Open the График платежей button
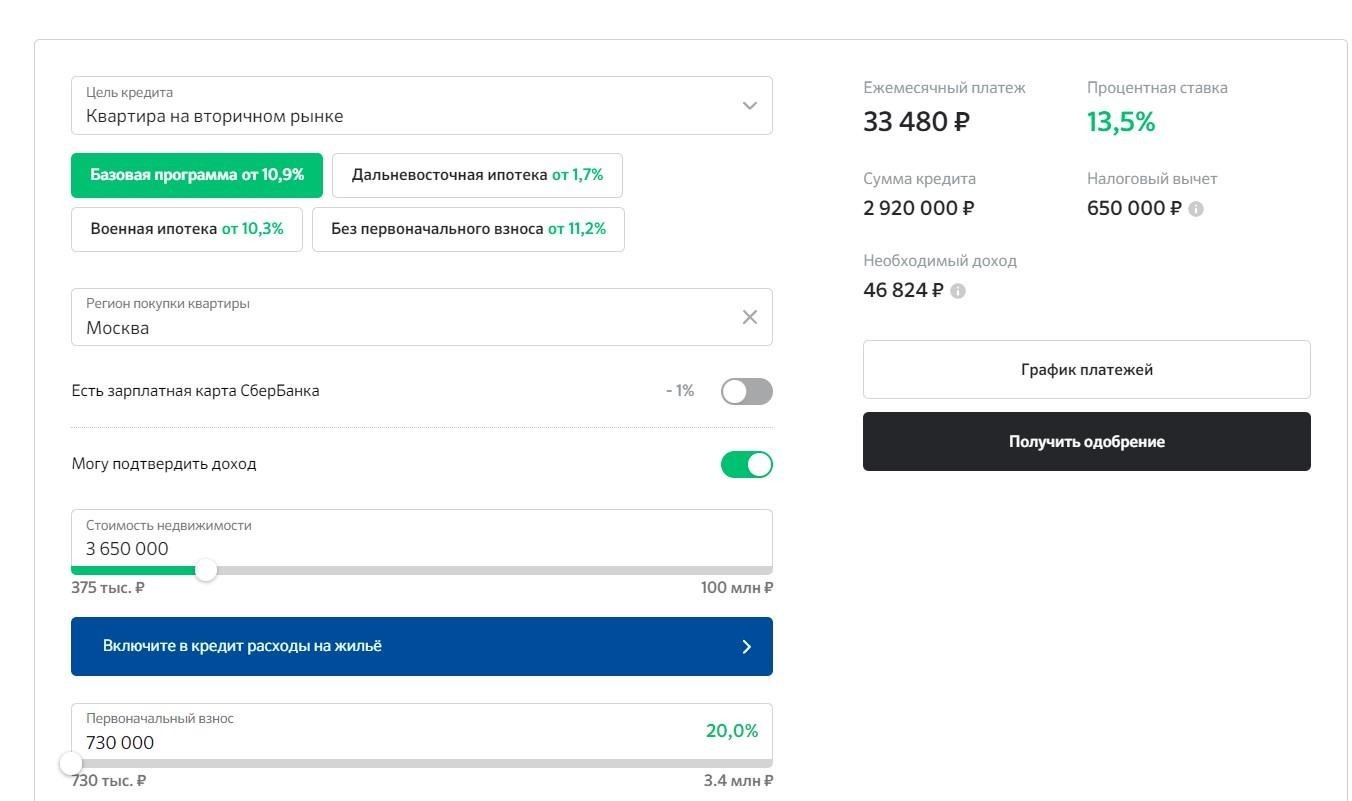The image size is (1352, 801). 1086,370
